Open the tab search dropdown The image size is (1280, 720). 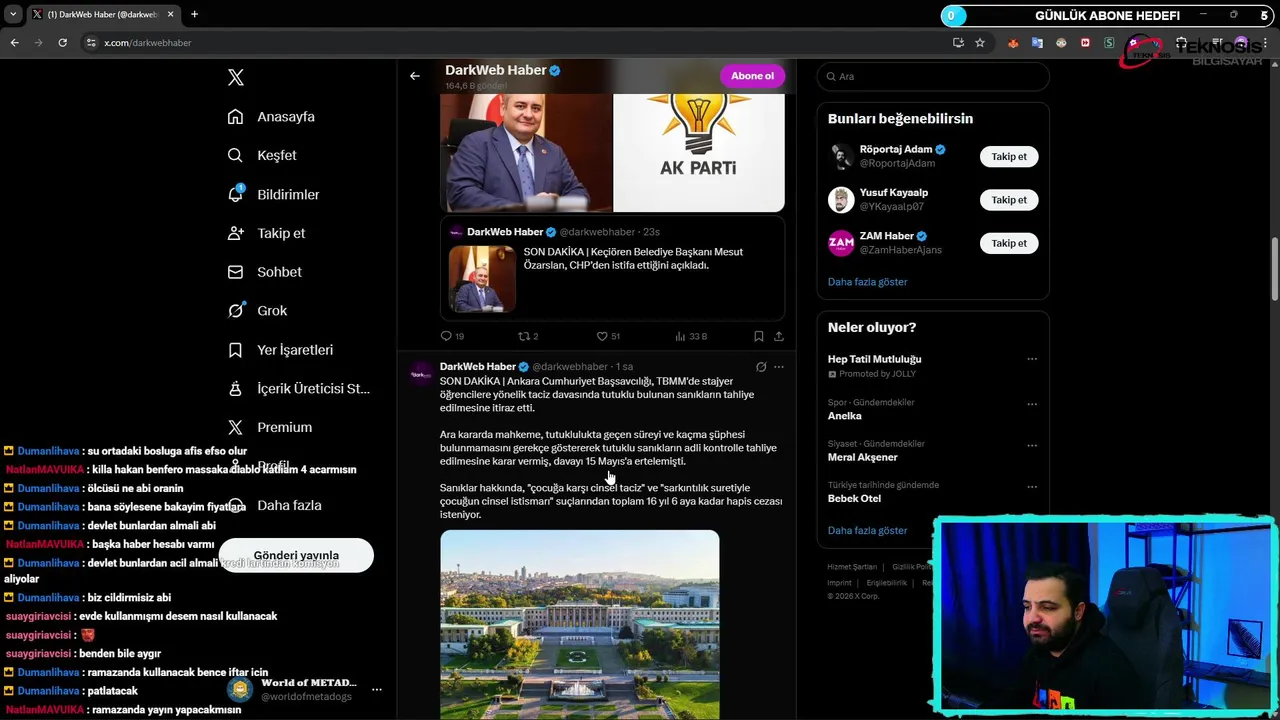pos(12,14)
